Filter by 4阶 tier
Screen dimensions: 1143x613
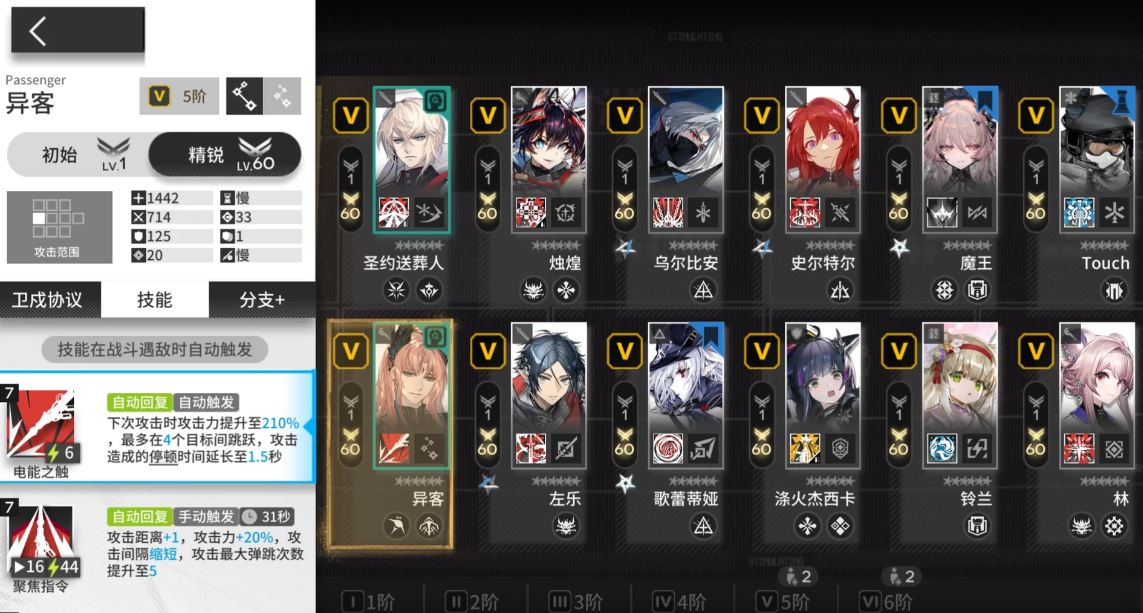pyautogui.click(x=679, y=601)
